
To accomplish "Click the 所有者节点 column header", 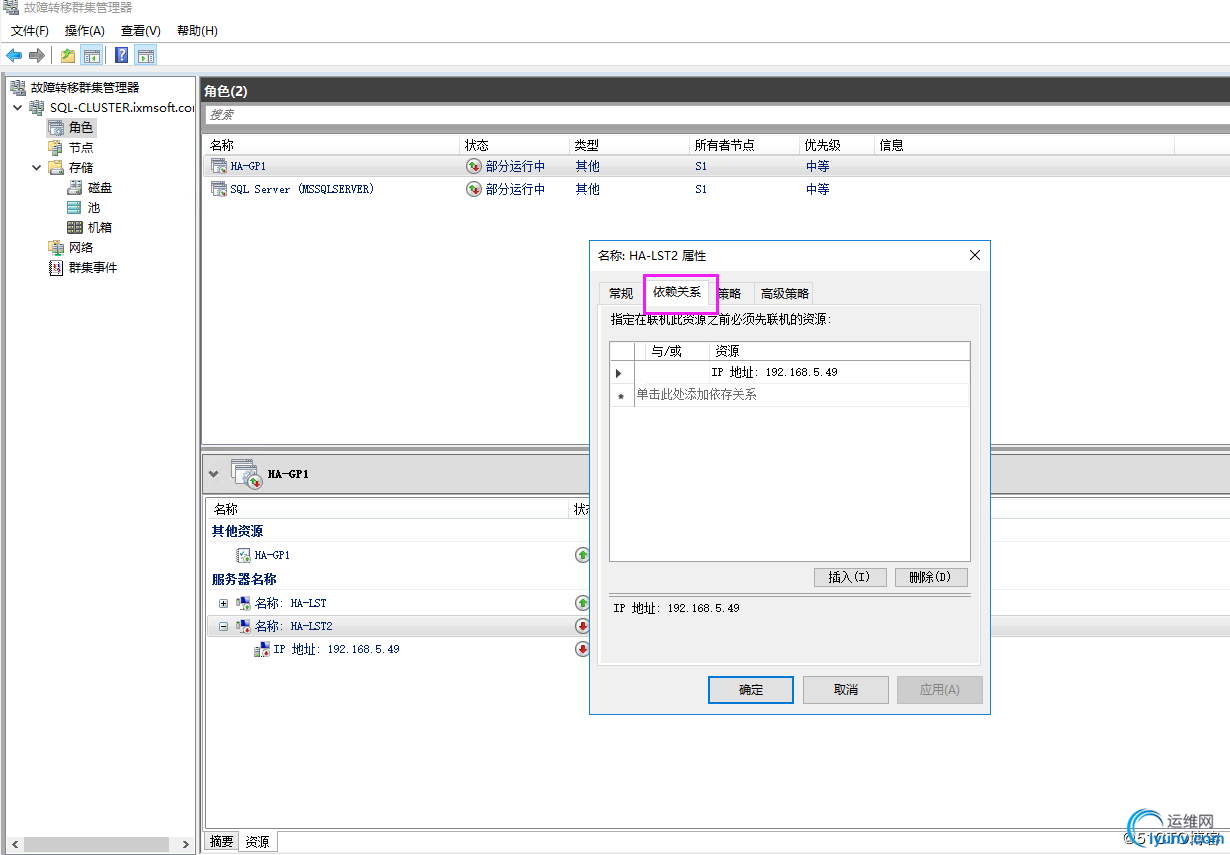I will pyautogui.click(x=745, y=145).
